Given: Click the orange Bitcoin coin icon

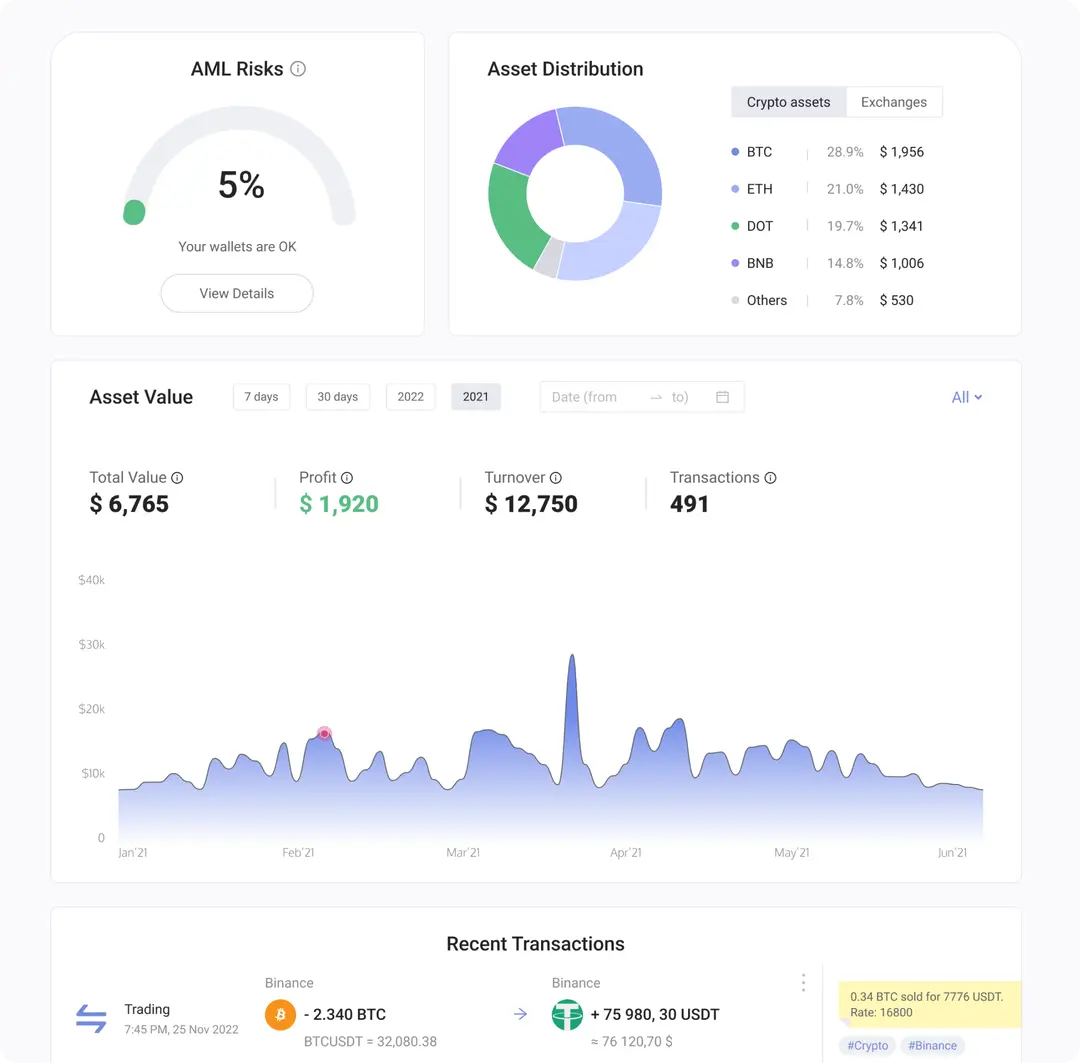Looking at the screenshot, I should click(280, 1015).
